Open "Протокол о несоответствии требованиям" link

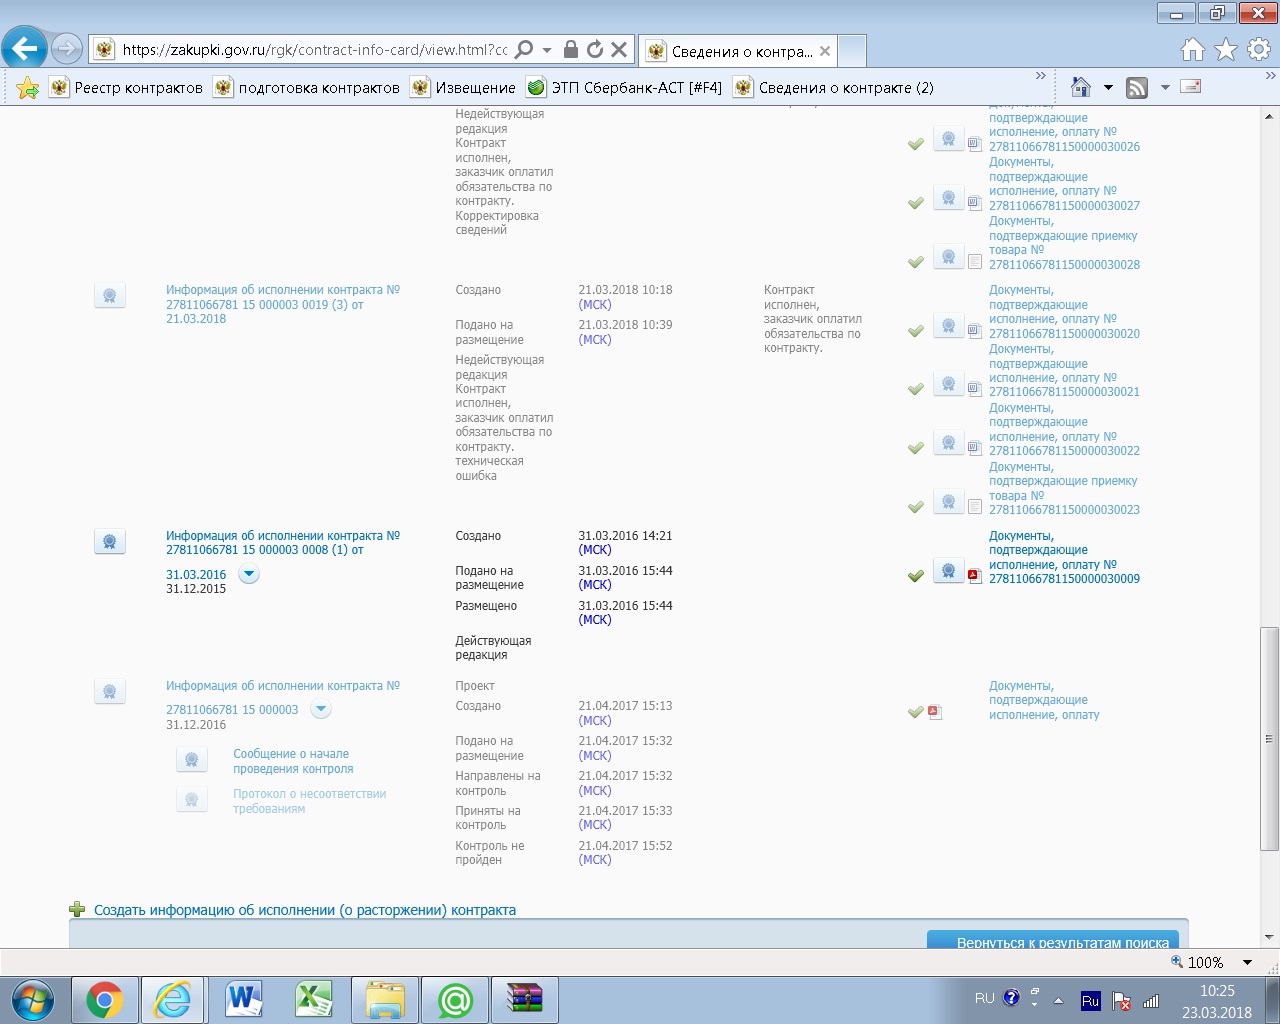(x=309, y=801)
